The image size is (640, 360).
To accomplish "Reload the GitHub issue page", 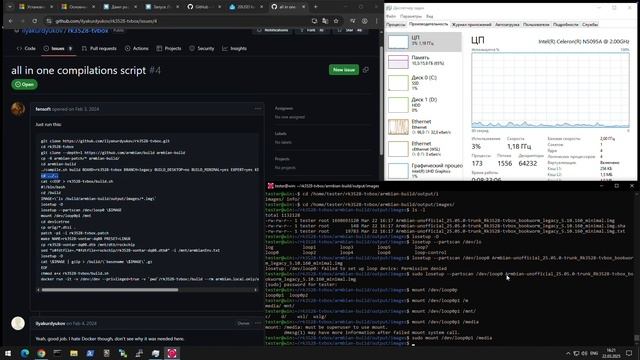I will (35, 21).
